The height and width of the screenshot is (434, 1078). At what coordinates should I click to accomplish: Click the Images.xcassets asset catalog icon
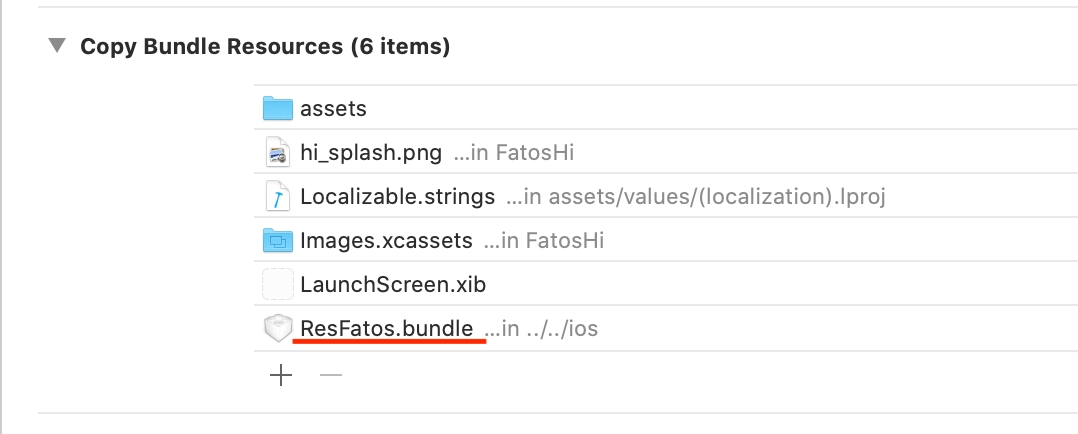277,241
